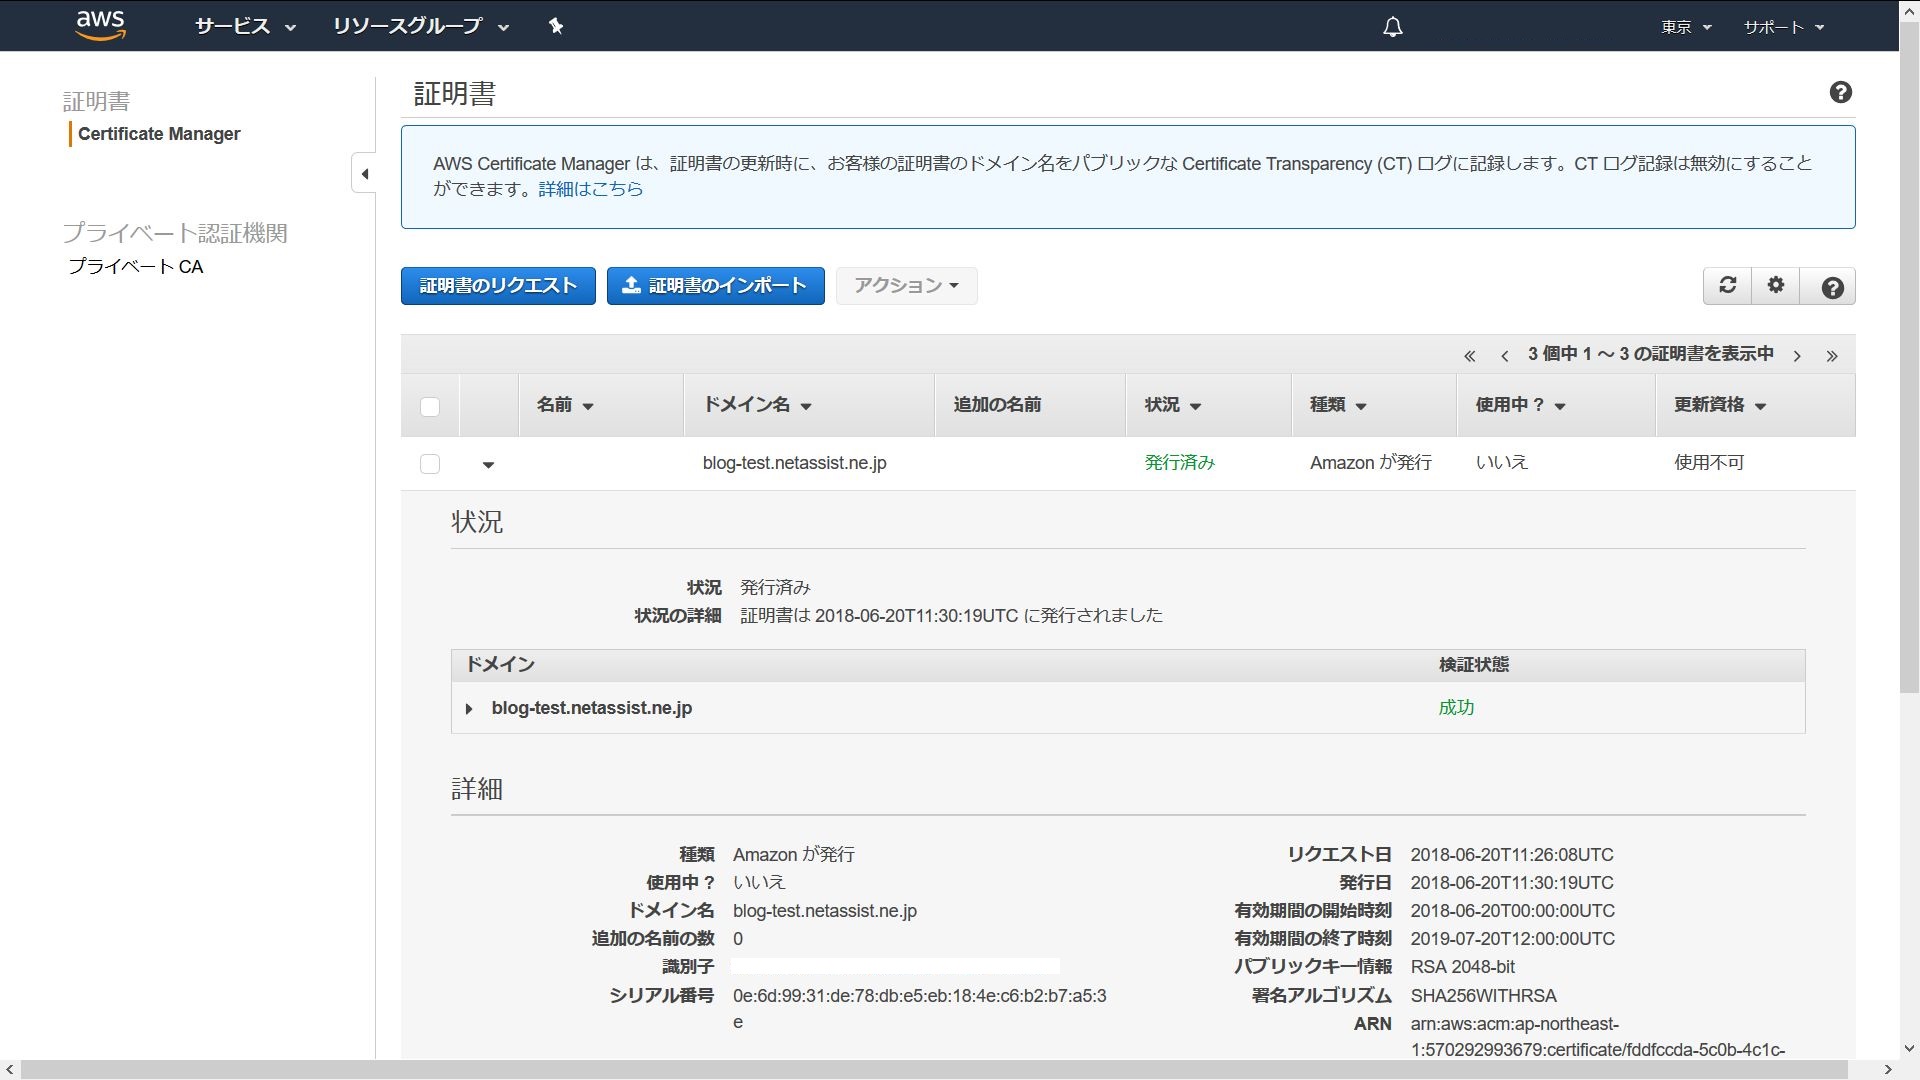Sort by 更新資格 column
This screenshot has width=1920, height=1080.
(x=1720, y=405)
